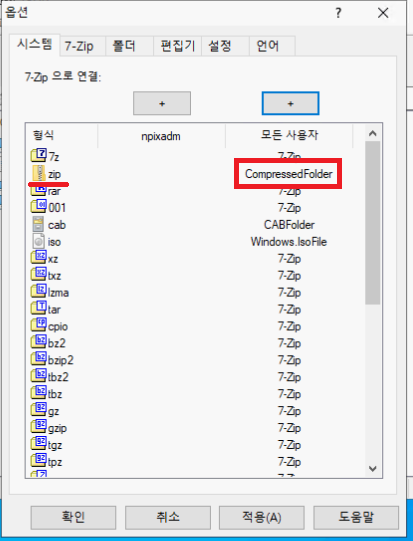This screenshot has height=541, width=413.
Task: Open the 편집기 tab
Action: point(178,46)
